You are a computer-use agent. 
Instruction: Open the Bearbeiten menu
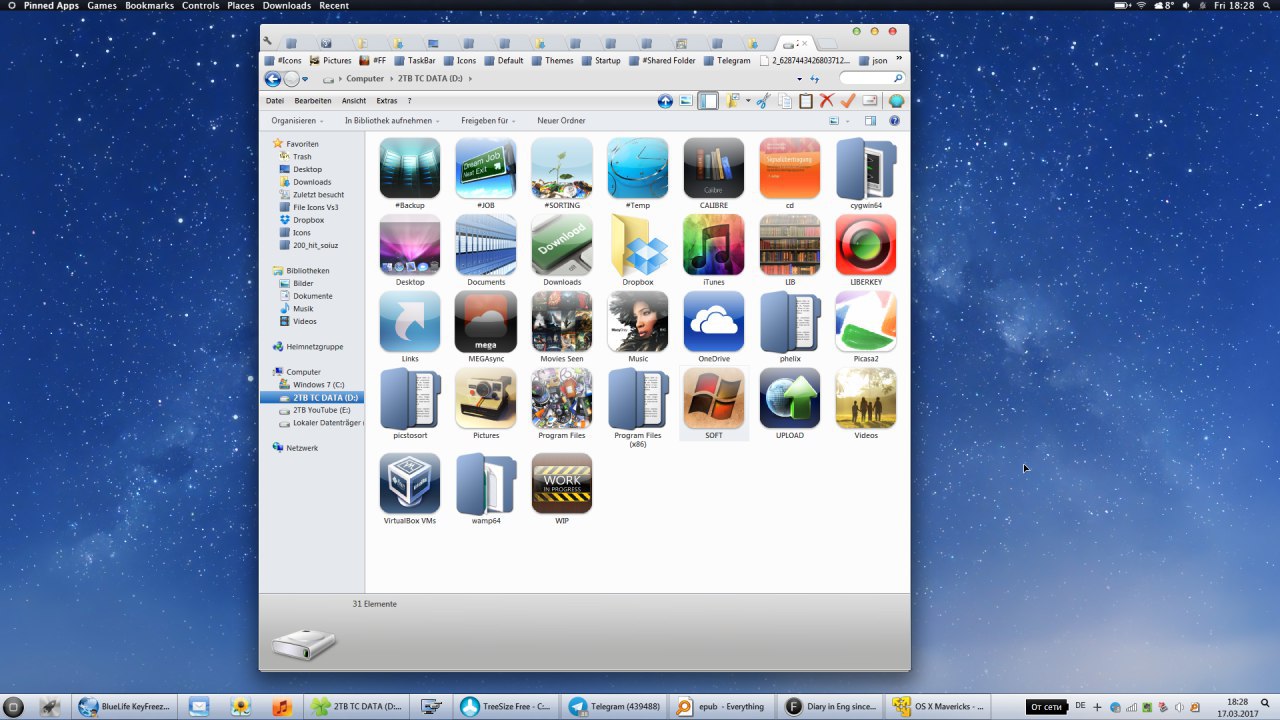click(x=313, y=101)
